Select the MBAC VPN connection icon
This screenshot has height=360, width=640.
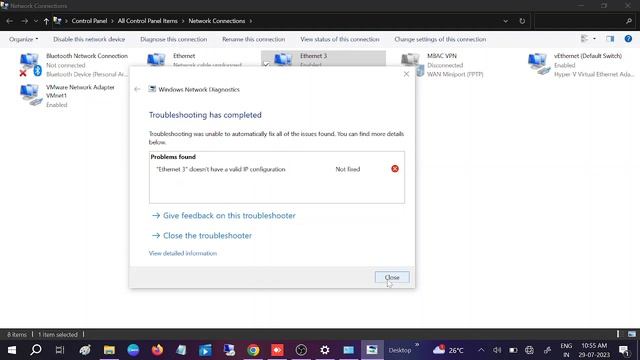412,64
